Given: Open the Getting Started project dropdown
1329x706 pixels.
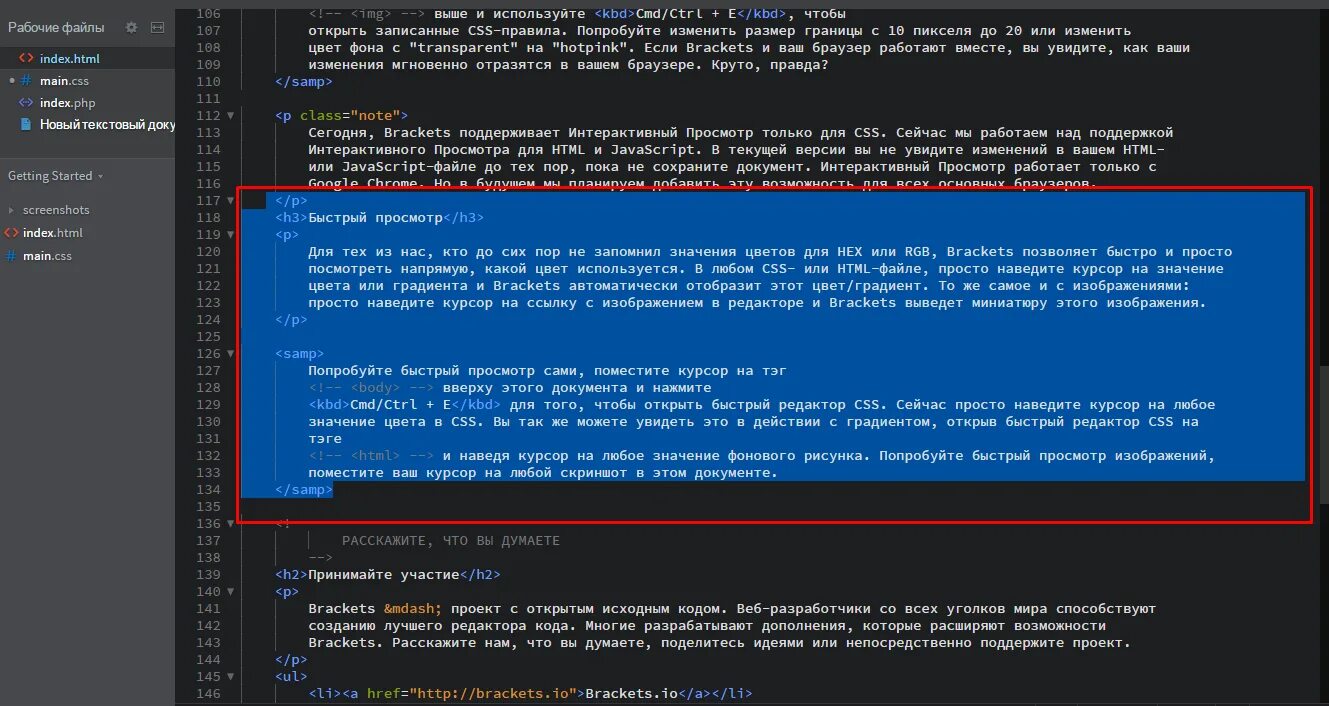Looking at the screenshot, I should tap(56, 176).
